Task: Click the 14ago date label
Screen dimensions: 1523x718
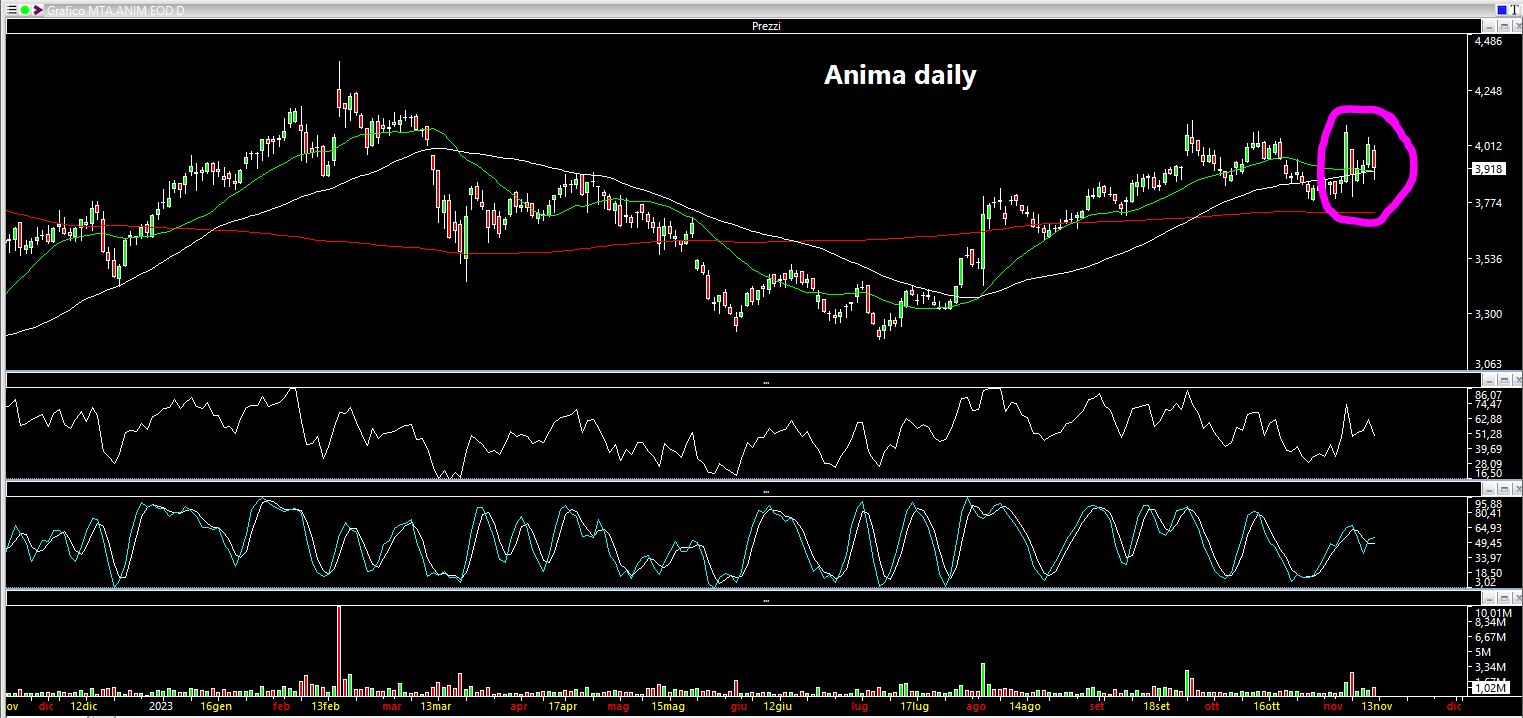Action: point(1025,706)
